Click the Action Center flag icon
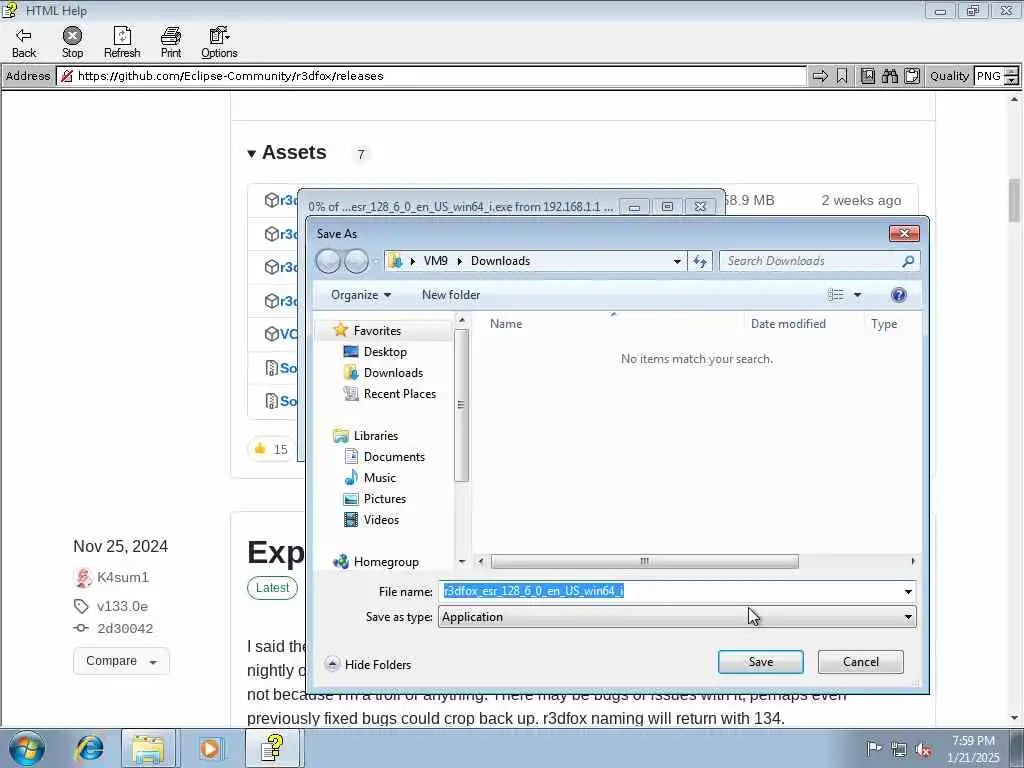 coord(873,749)
